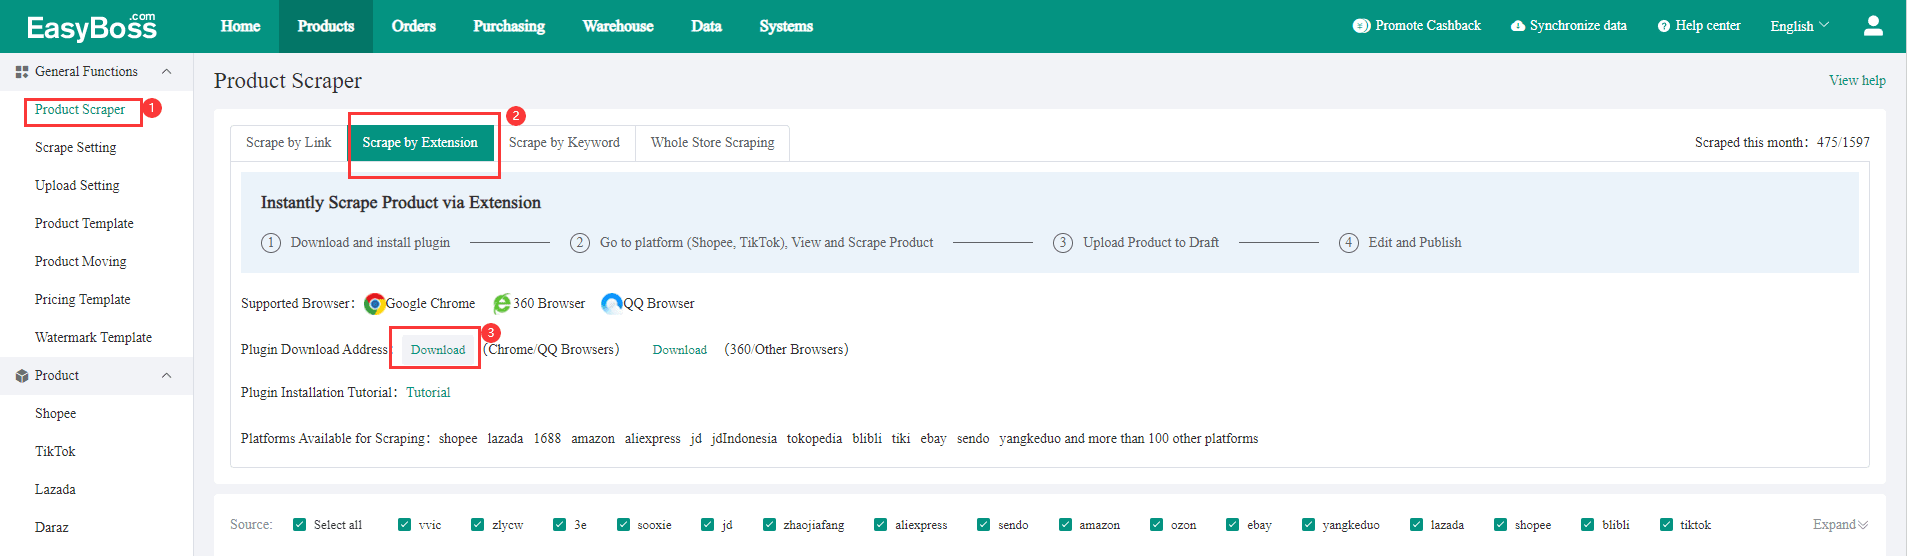Switch to Whole Store Scraping tab

(713, 143)
